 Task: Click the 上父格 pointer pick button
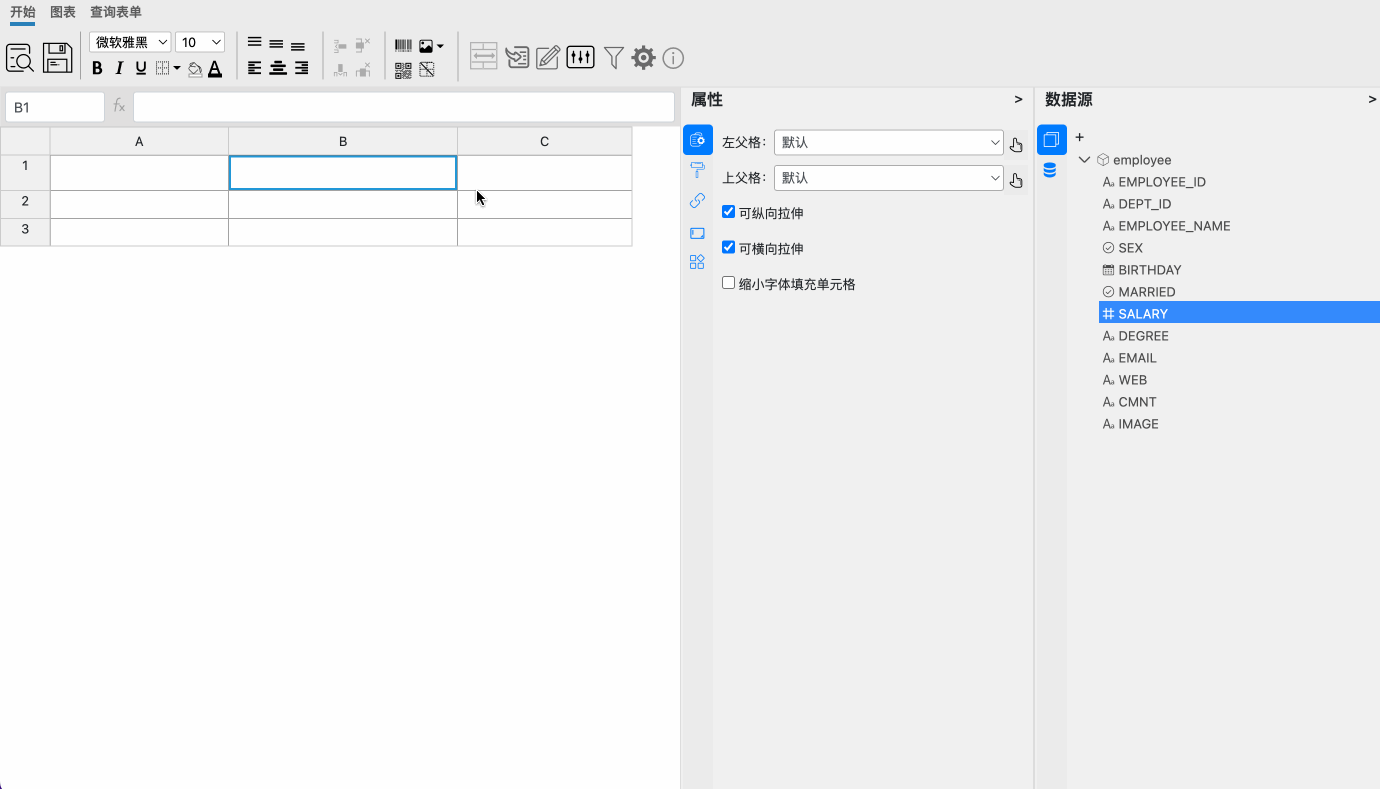(1016, 180)
